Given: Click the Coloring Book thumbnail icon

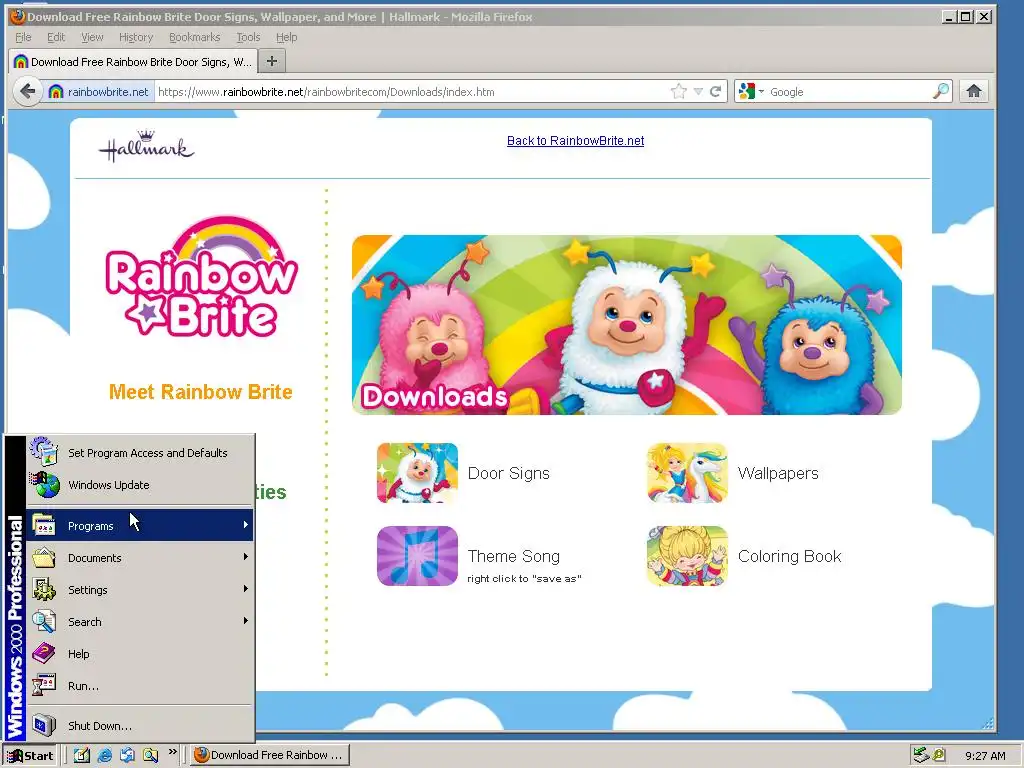Looking at the screenshot, I should click(x=687, y=556).
